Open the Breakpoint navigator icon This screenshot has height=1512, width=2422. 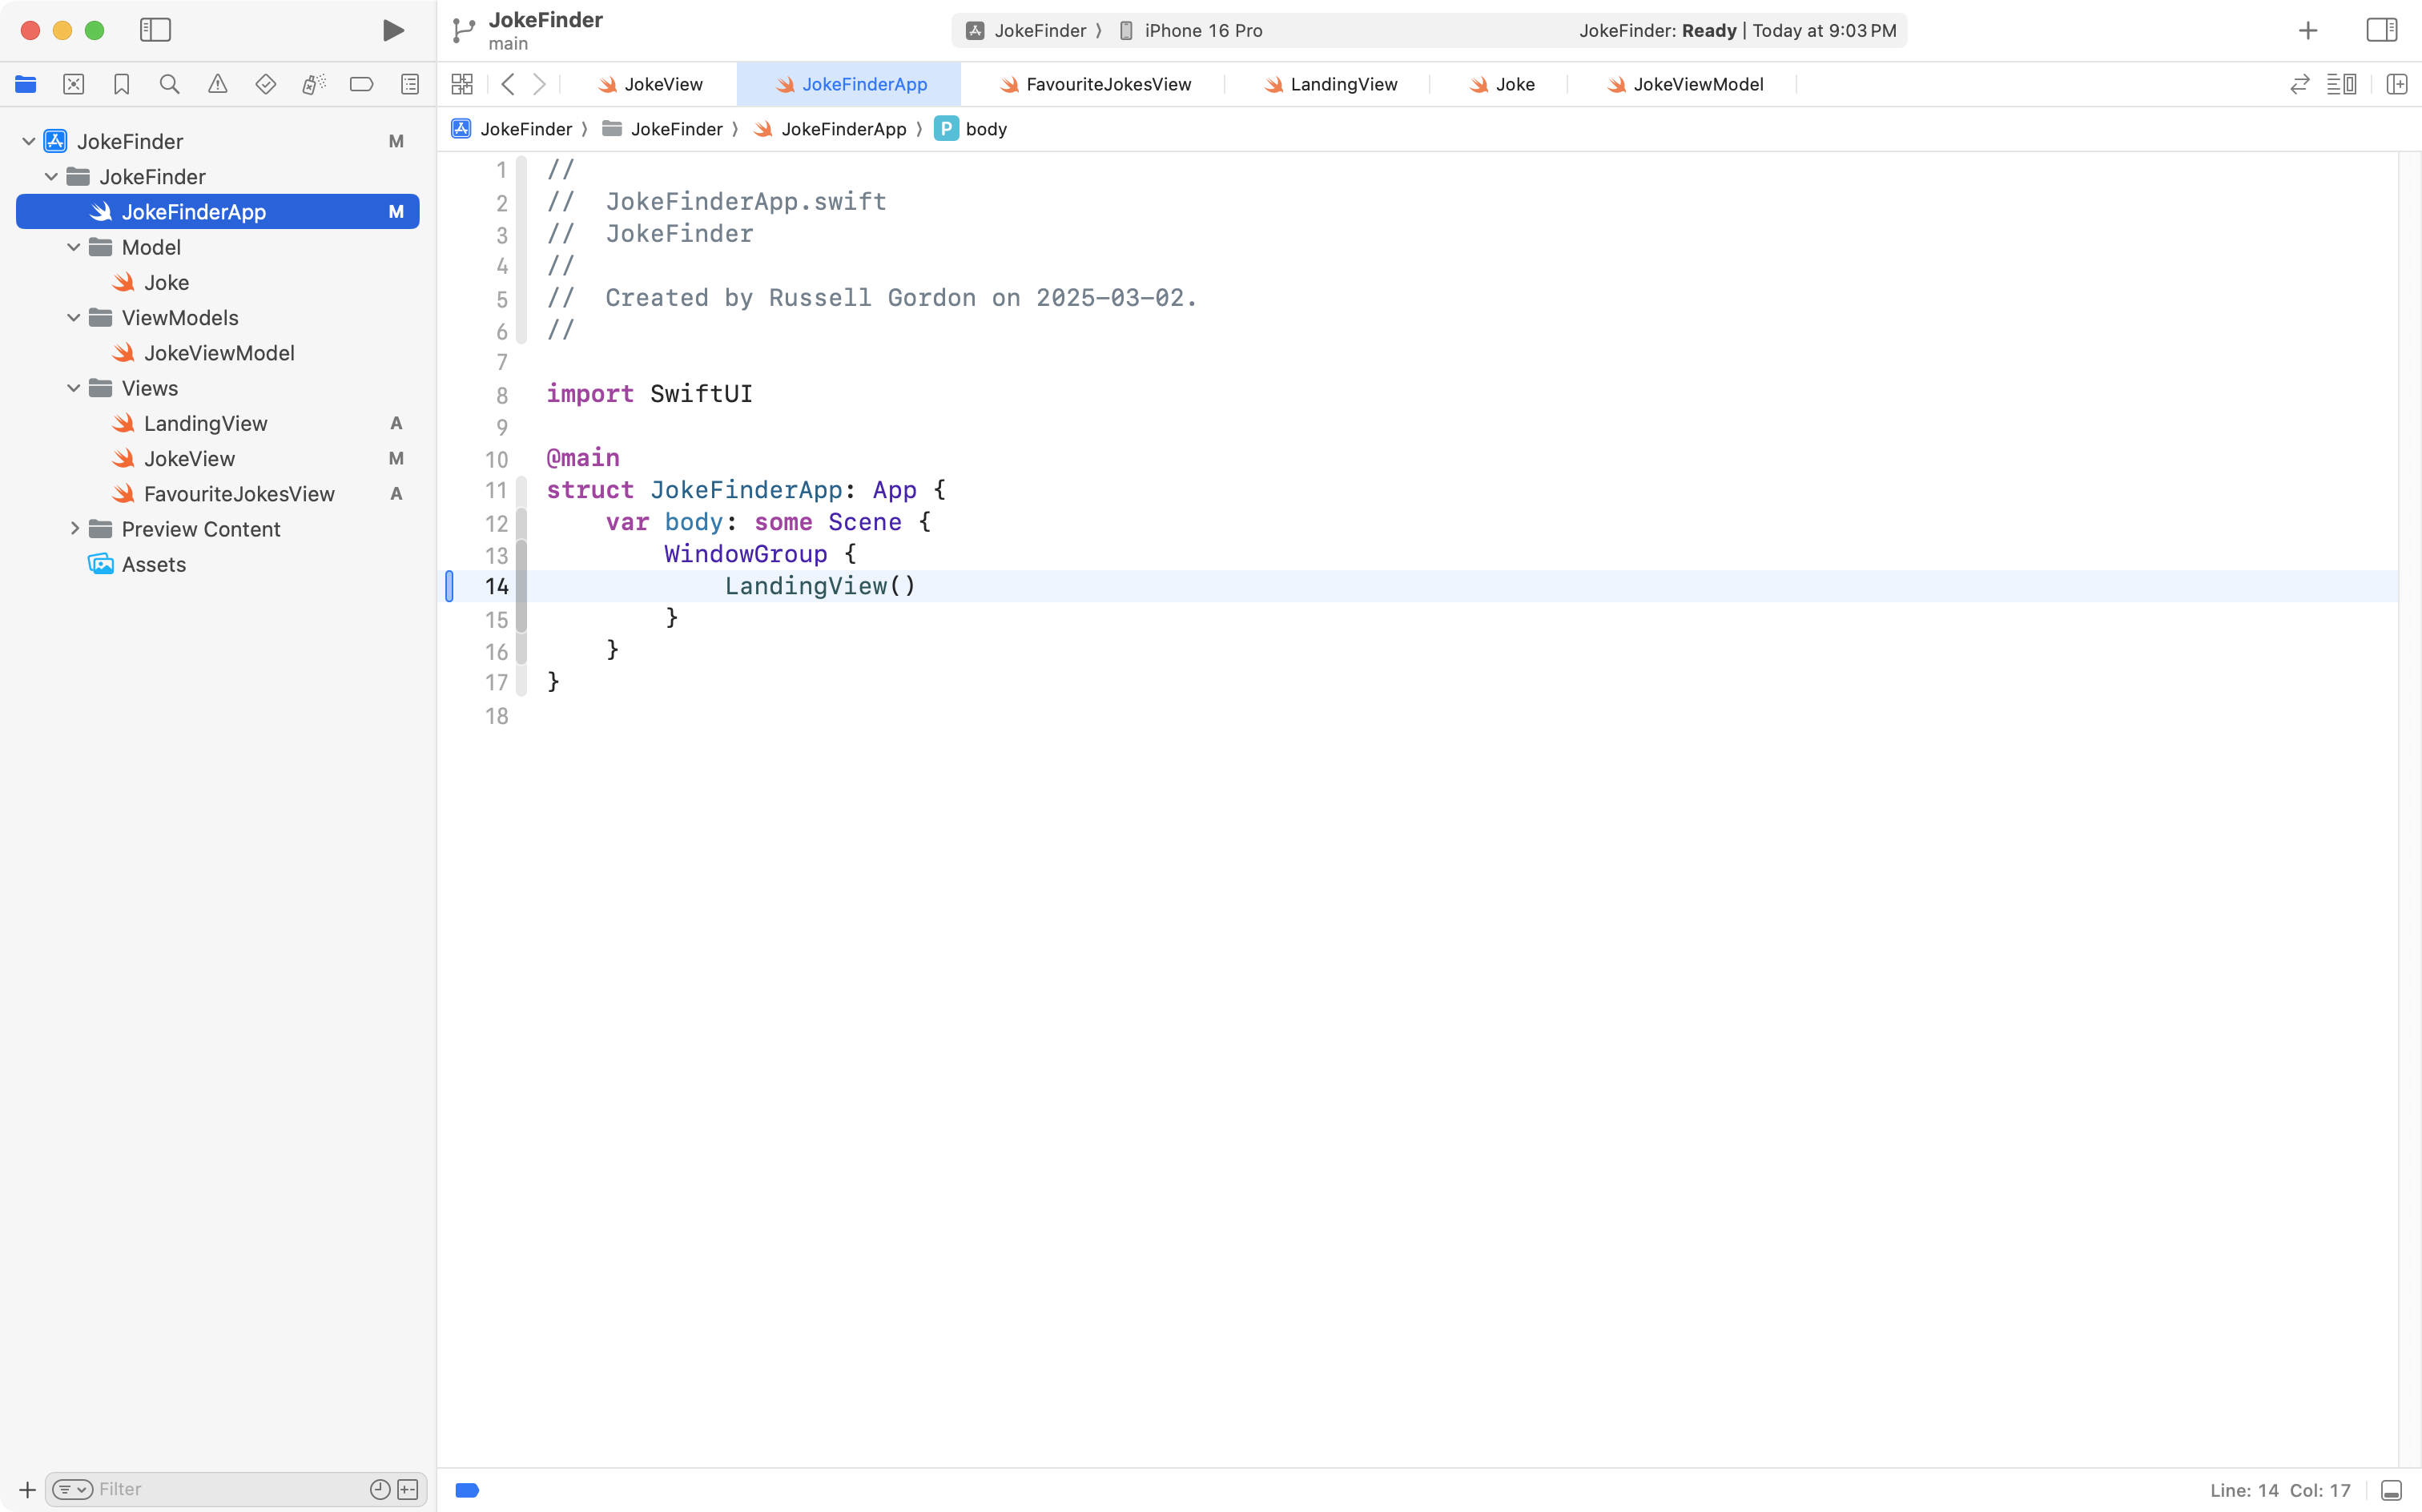coord(361,85)
